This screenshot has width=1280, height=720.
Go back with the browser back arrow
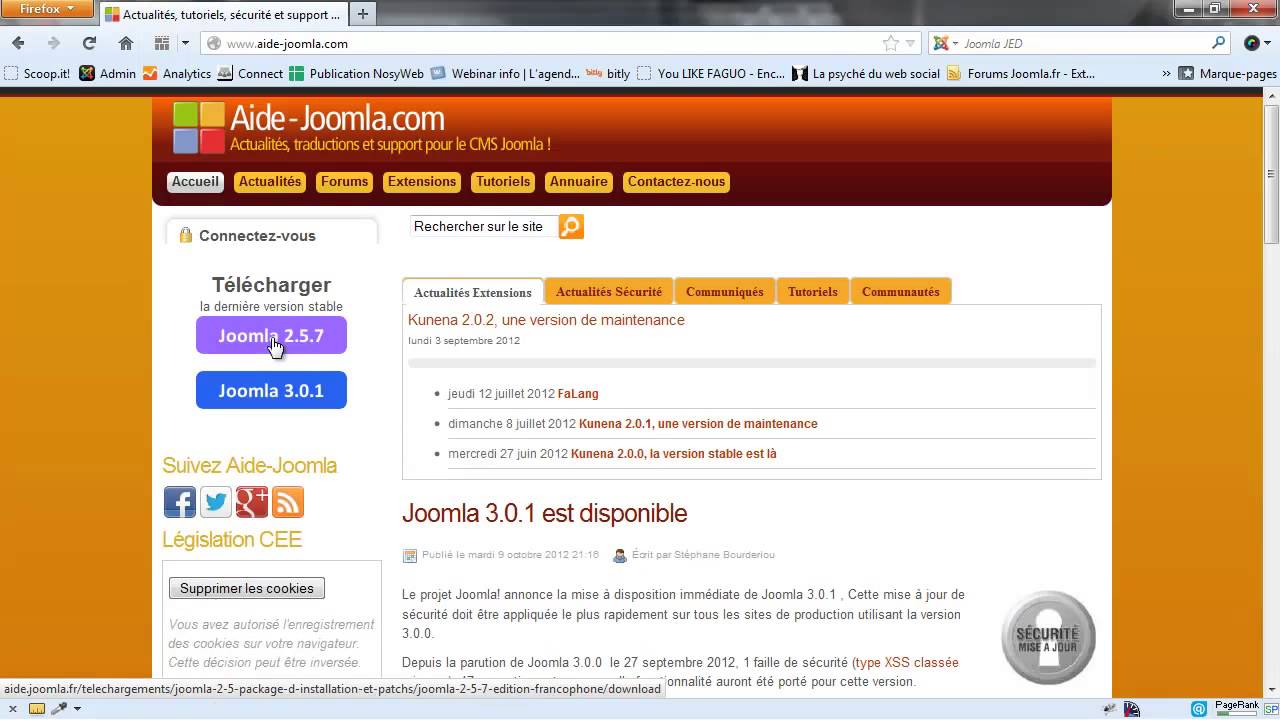pyautogui.click(x=18, y=43)
